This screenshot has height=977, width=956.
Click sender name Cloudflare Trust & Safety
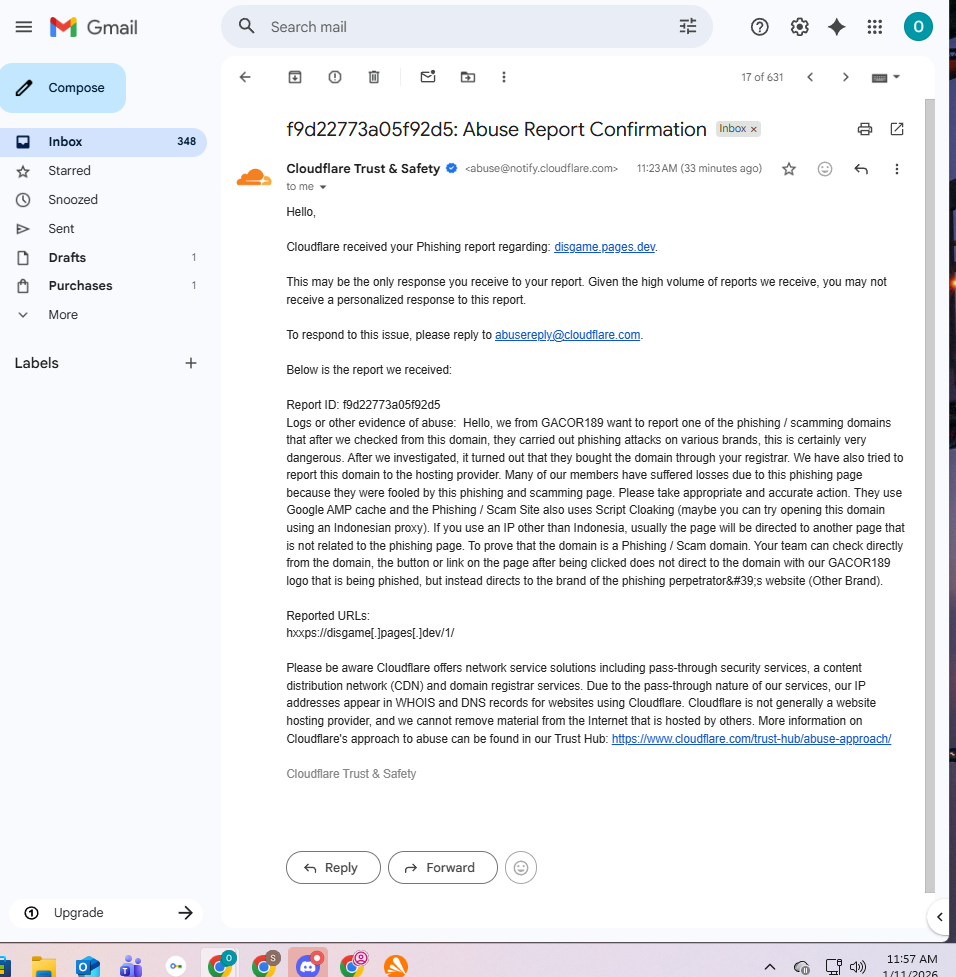[x=363, y=168]
